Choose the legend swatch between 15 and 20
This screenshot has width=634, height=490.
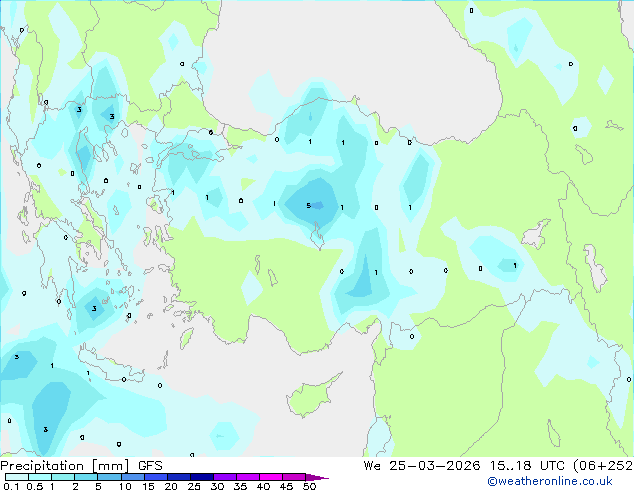click(155, 477)
